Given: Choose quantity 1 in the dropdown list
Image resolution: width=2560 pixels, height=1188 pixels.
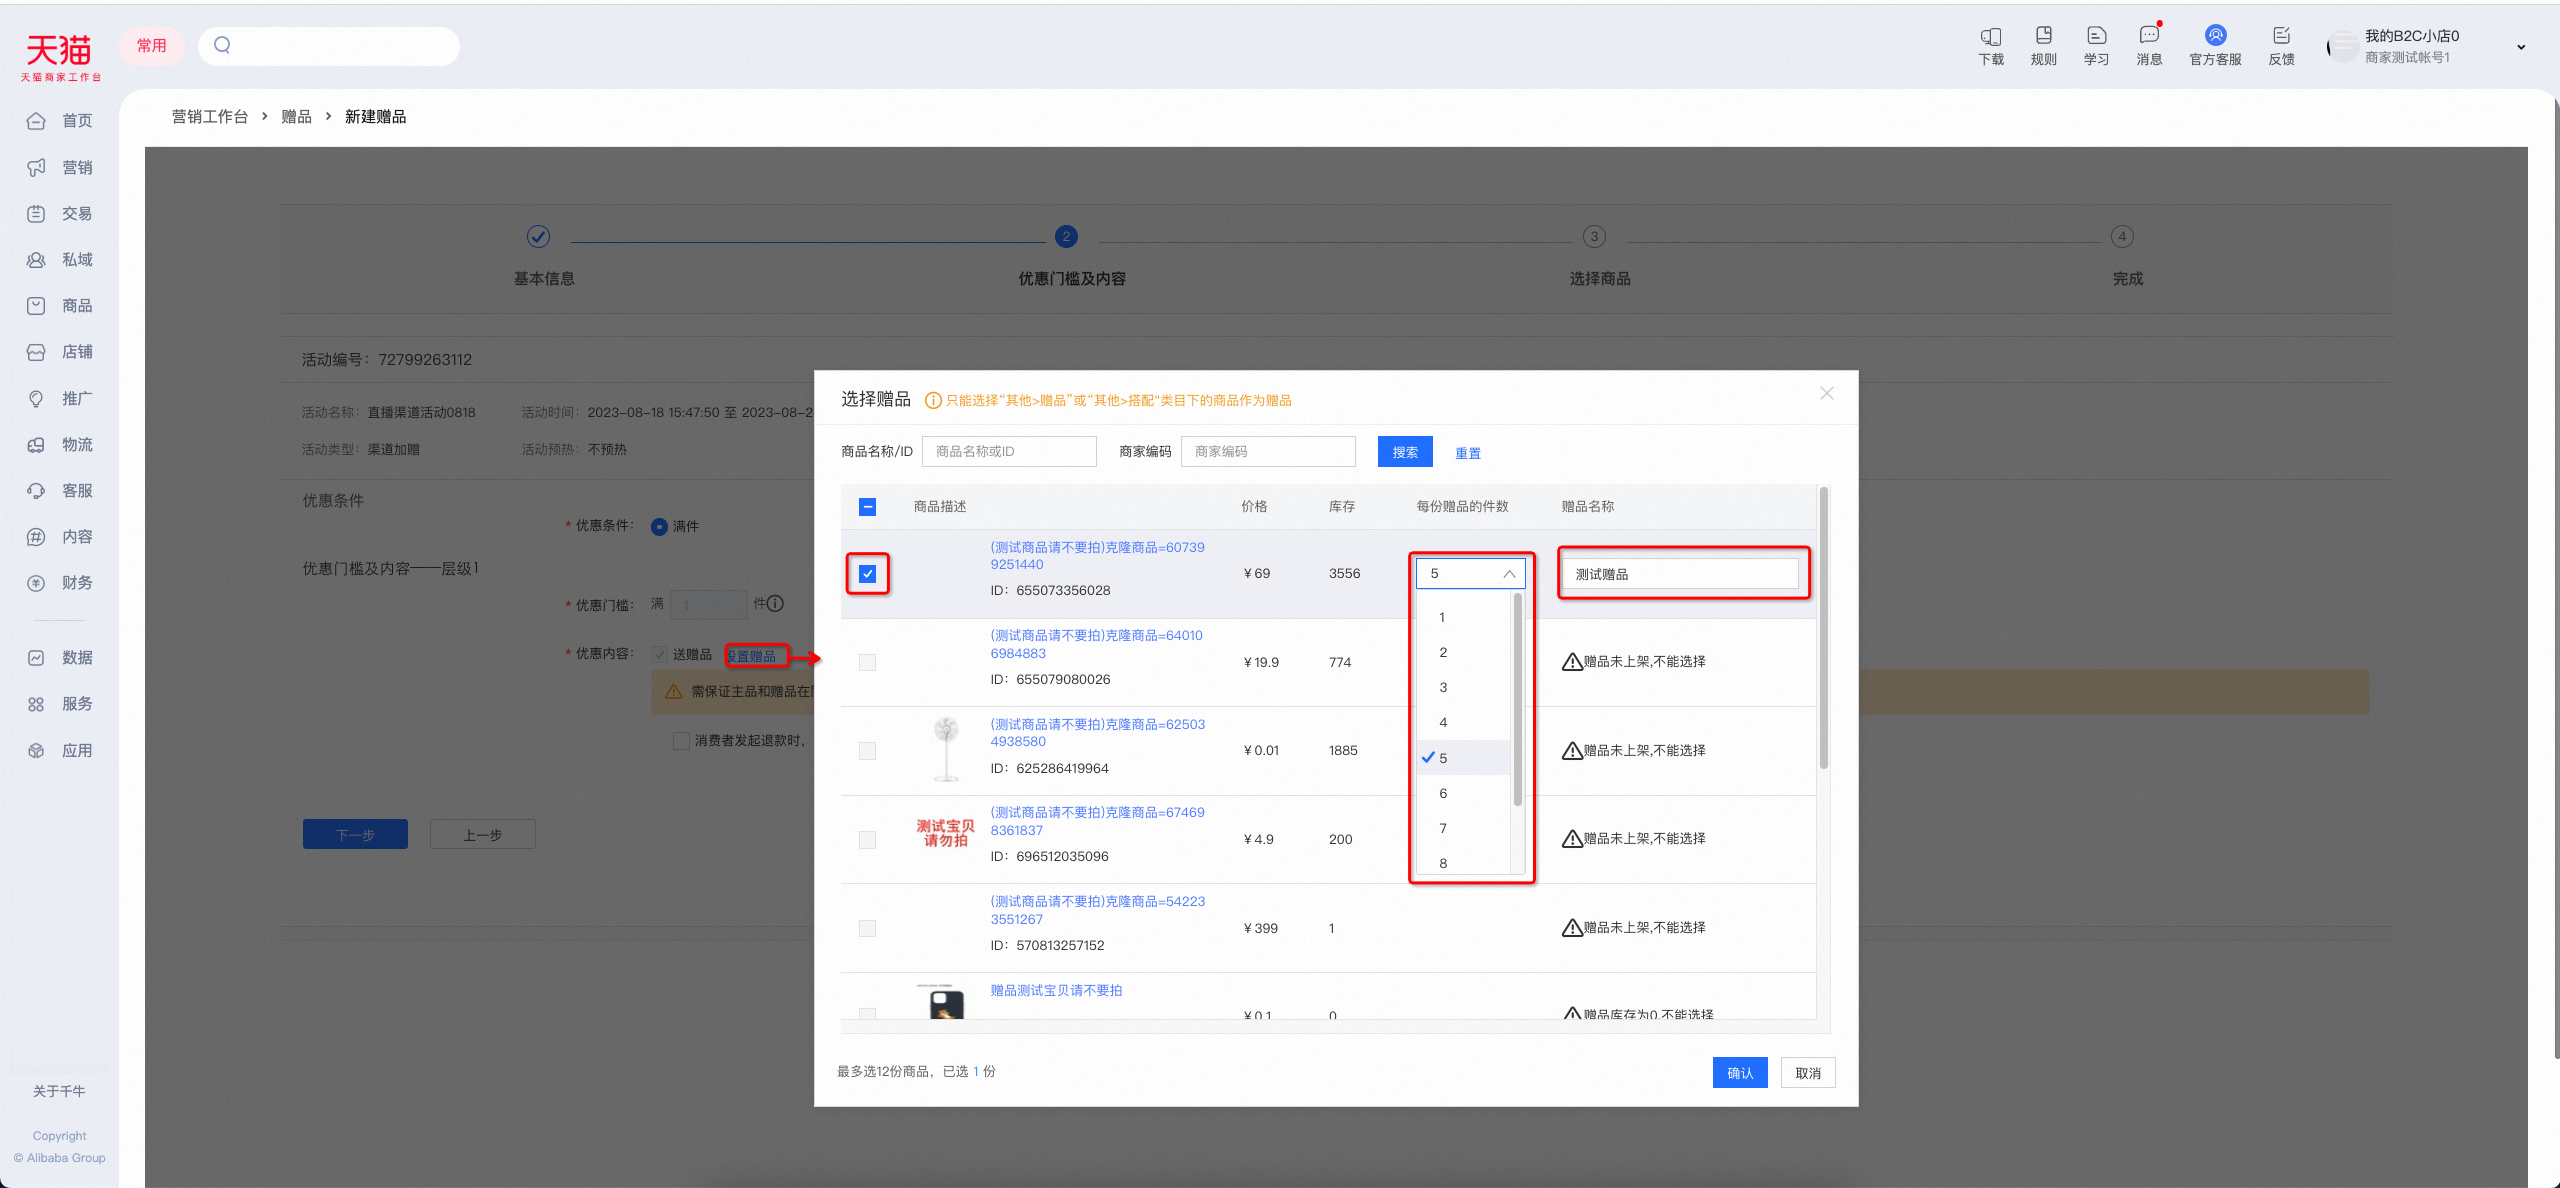Looking at the screenshot, I should [1463, 617].
